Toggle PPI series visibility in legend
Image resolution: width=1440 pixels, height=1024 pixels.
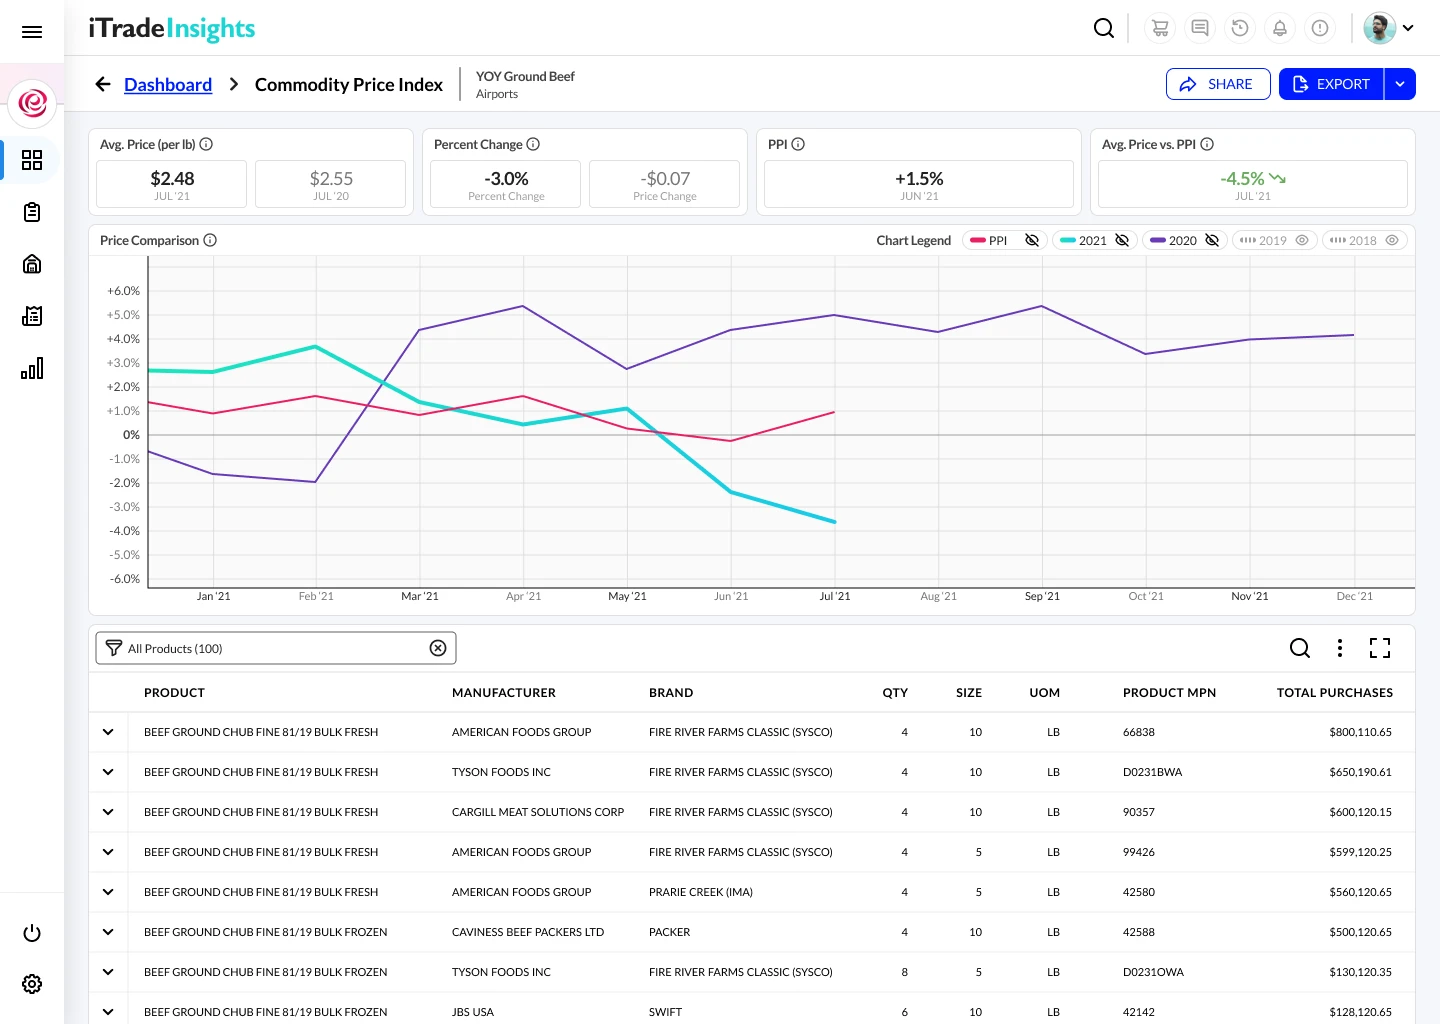click(1032, 240)
